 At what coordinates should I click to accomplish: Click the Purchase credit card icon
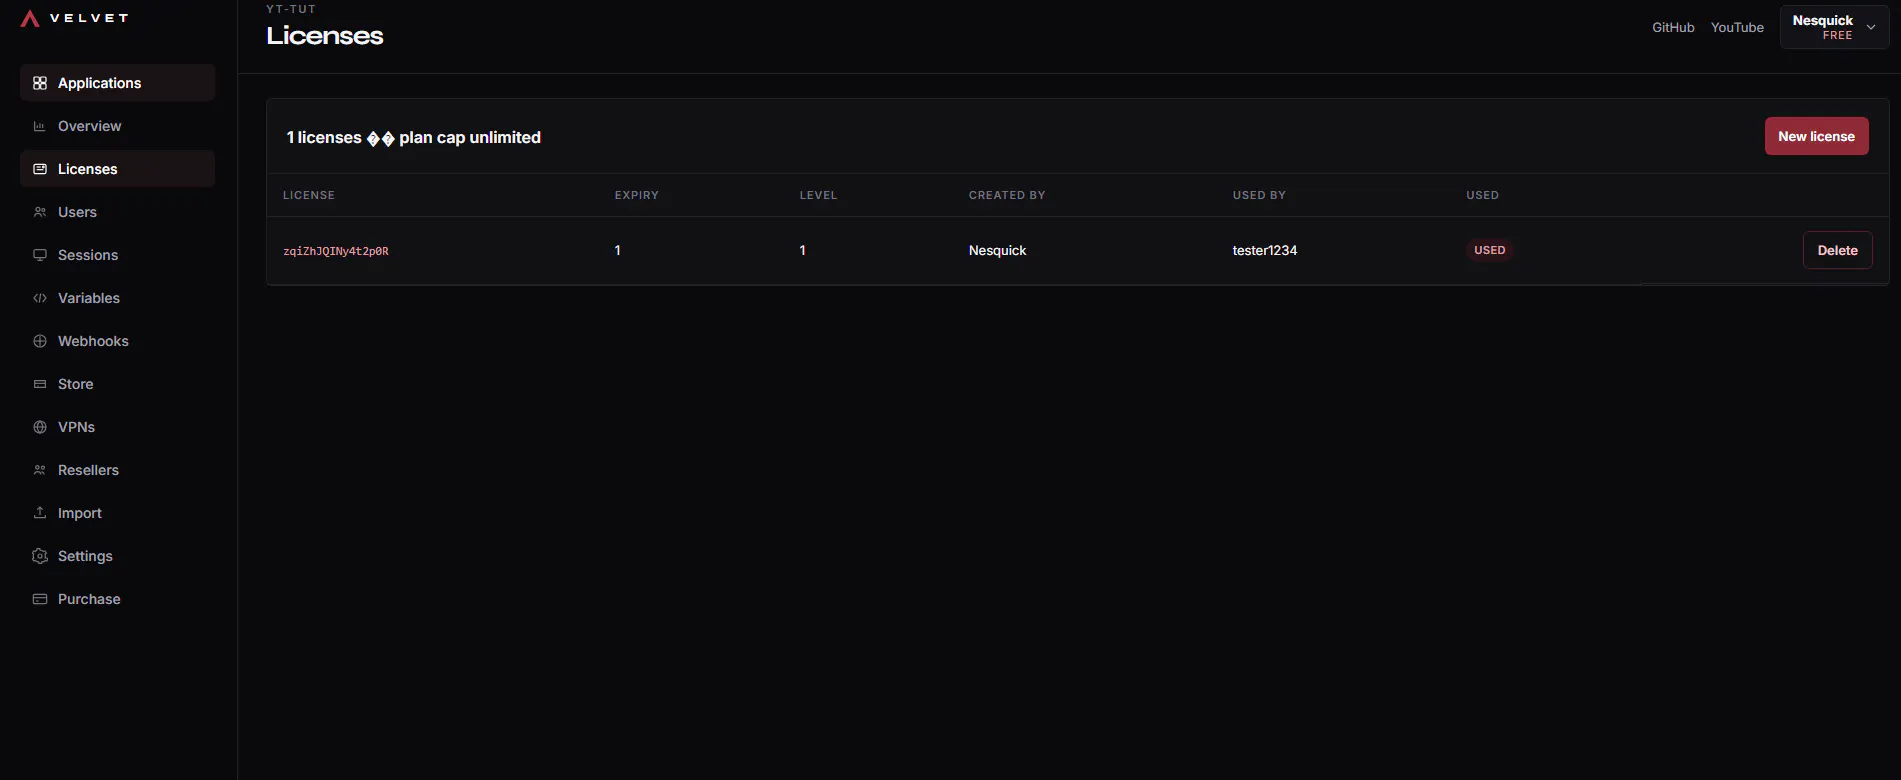coord(40,599)
